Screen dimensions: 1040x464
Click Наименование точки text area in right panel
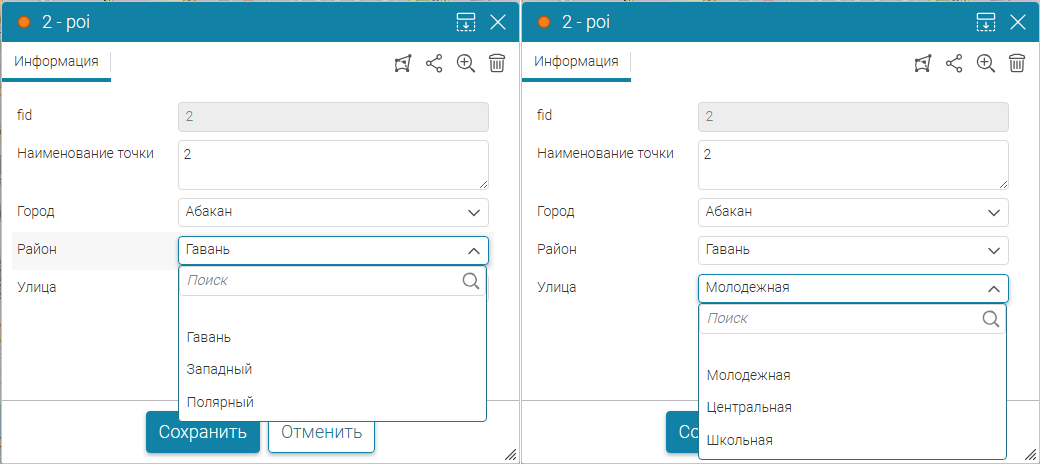(853, 165)
